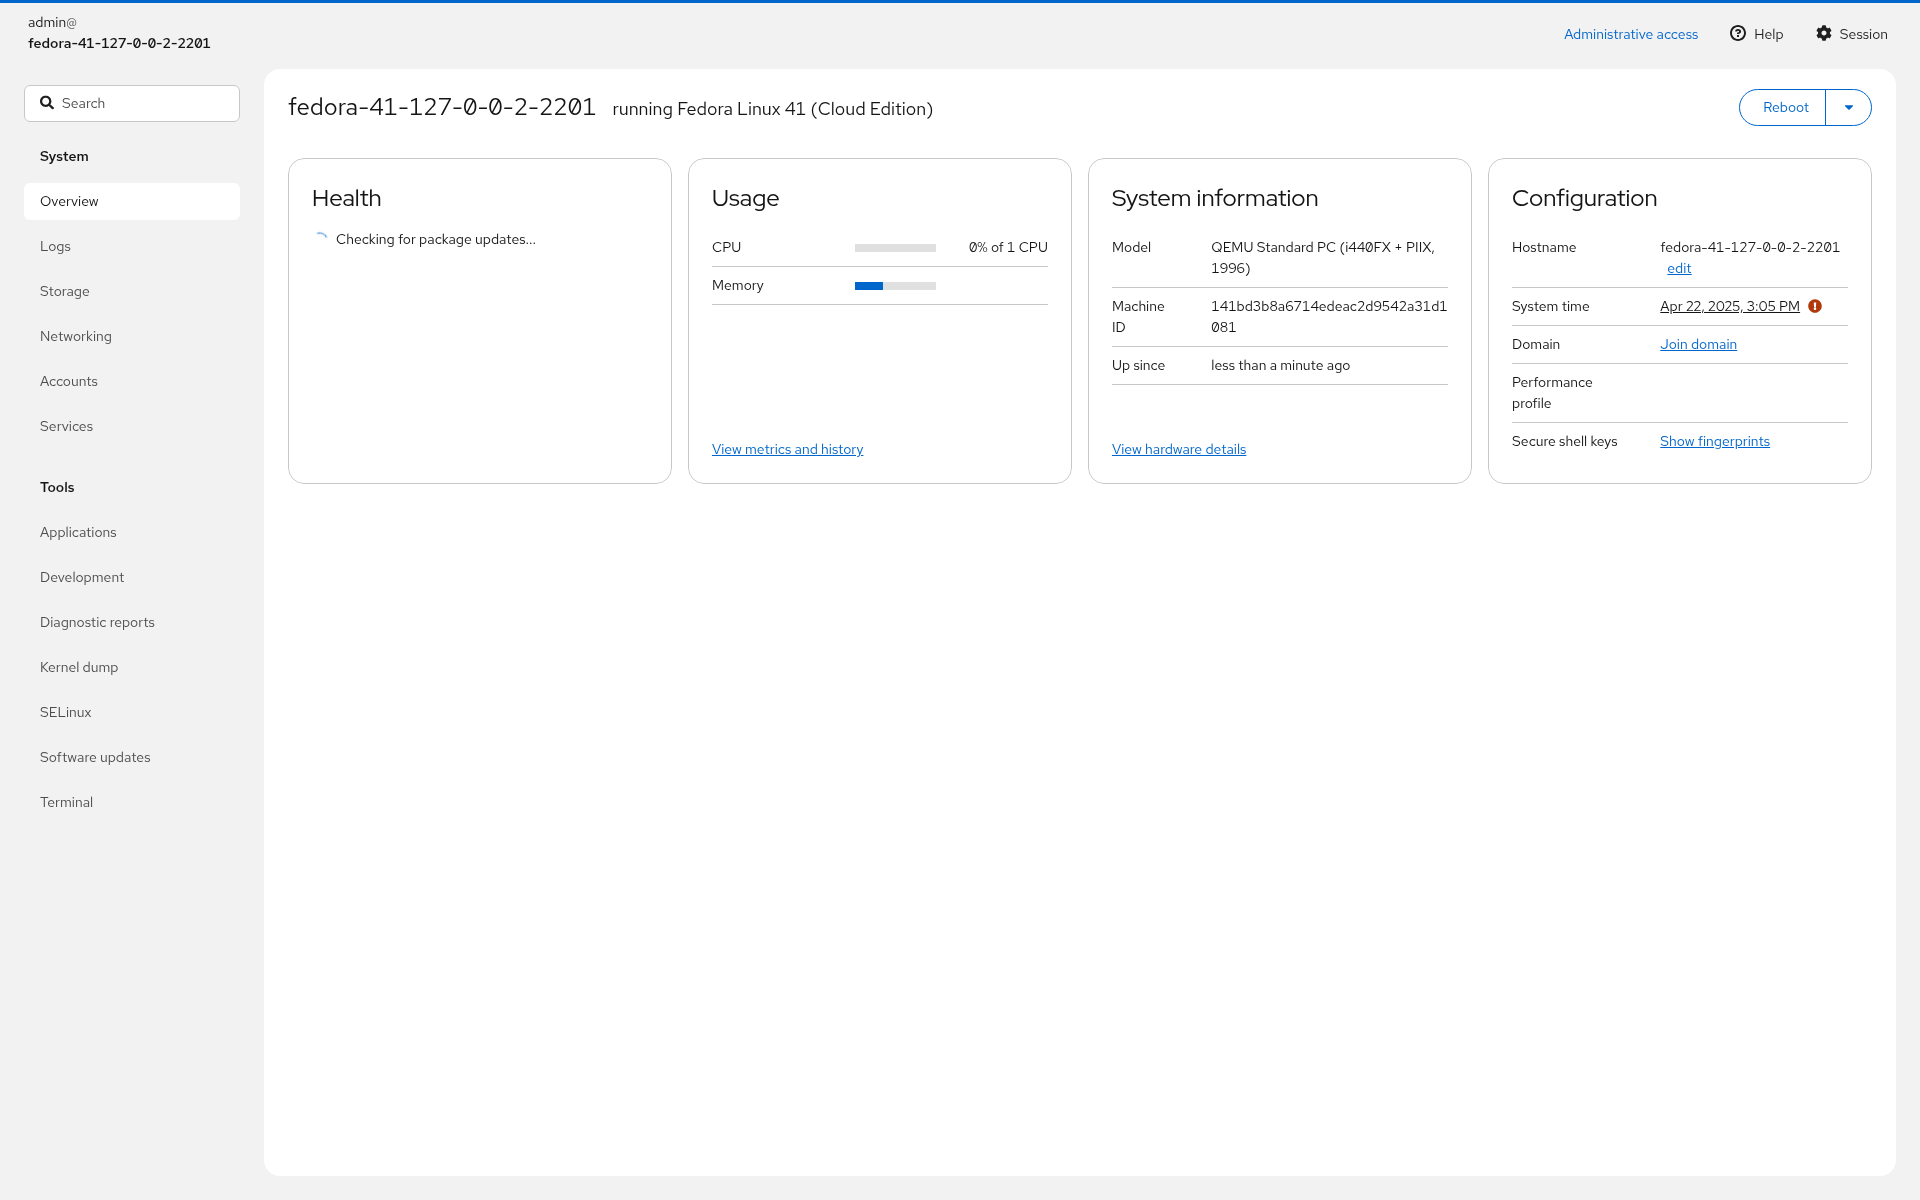Open the SELinux page
This screenshot has width=1920, height=1200.
tap(132, 712)
